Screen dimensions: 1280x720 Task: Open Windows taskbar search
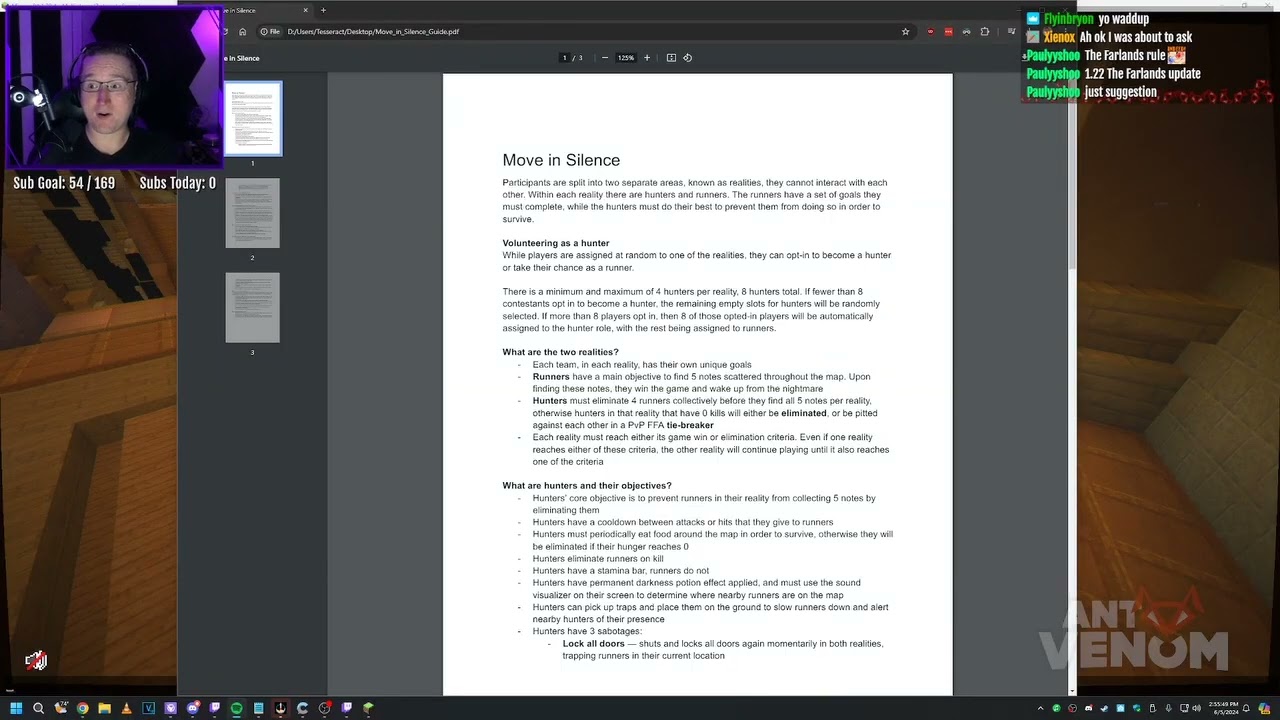(x=38, y=708)
